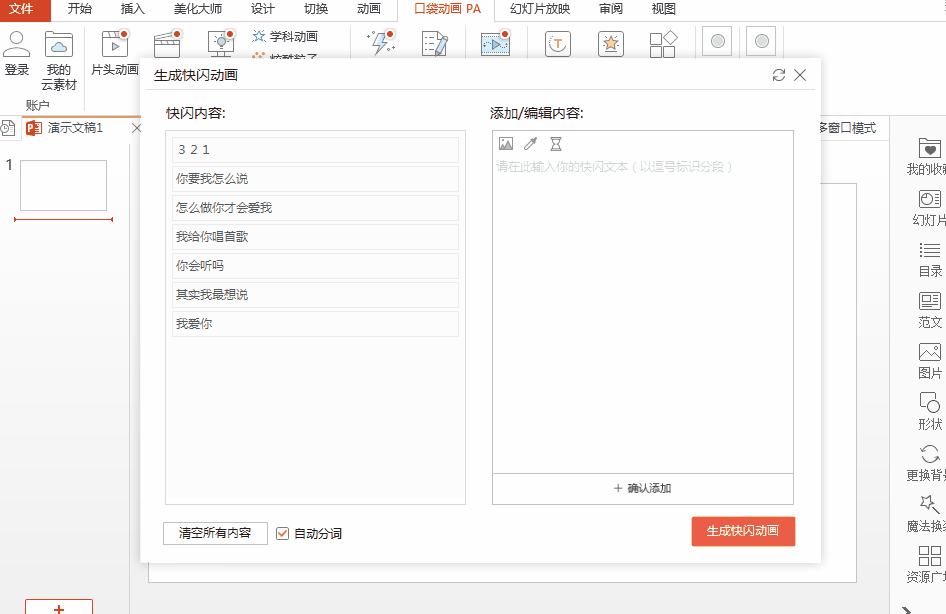Open 幻灯片 in the right sidebar
Screen dimensions: 946x614
point(929,208)
